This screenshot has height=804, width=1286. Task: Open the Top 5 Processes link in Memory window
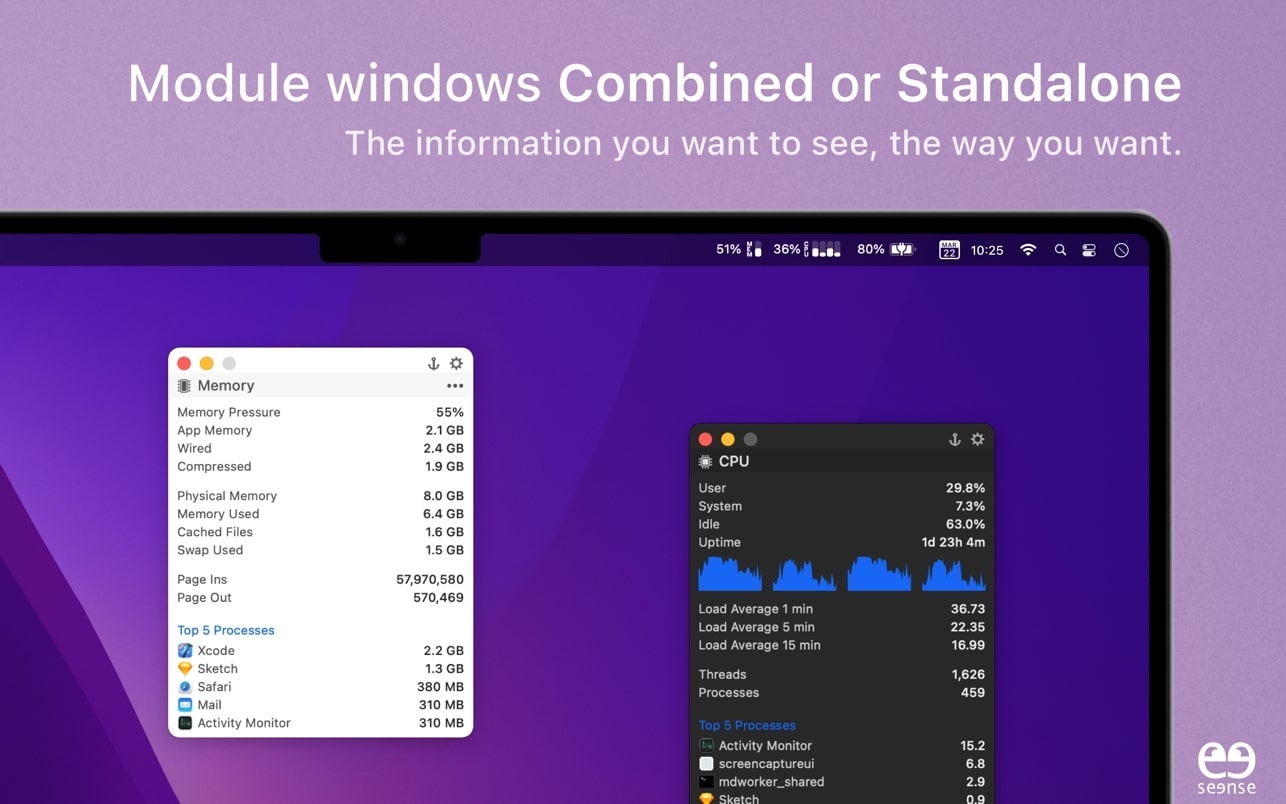pos(226,630)
